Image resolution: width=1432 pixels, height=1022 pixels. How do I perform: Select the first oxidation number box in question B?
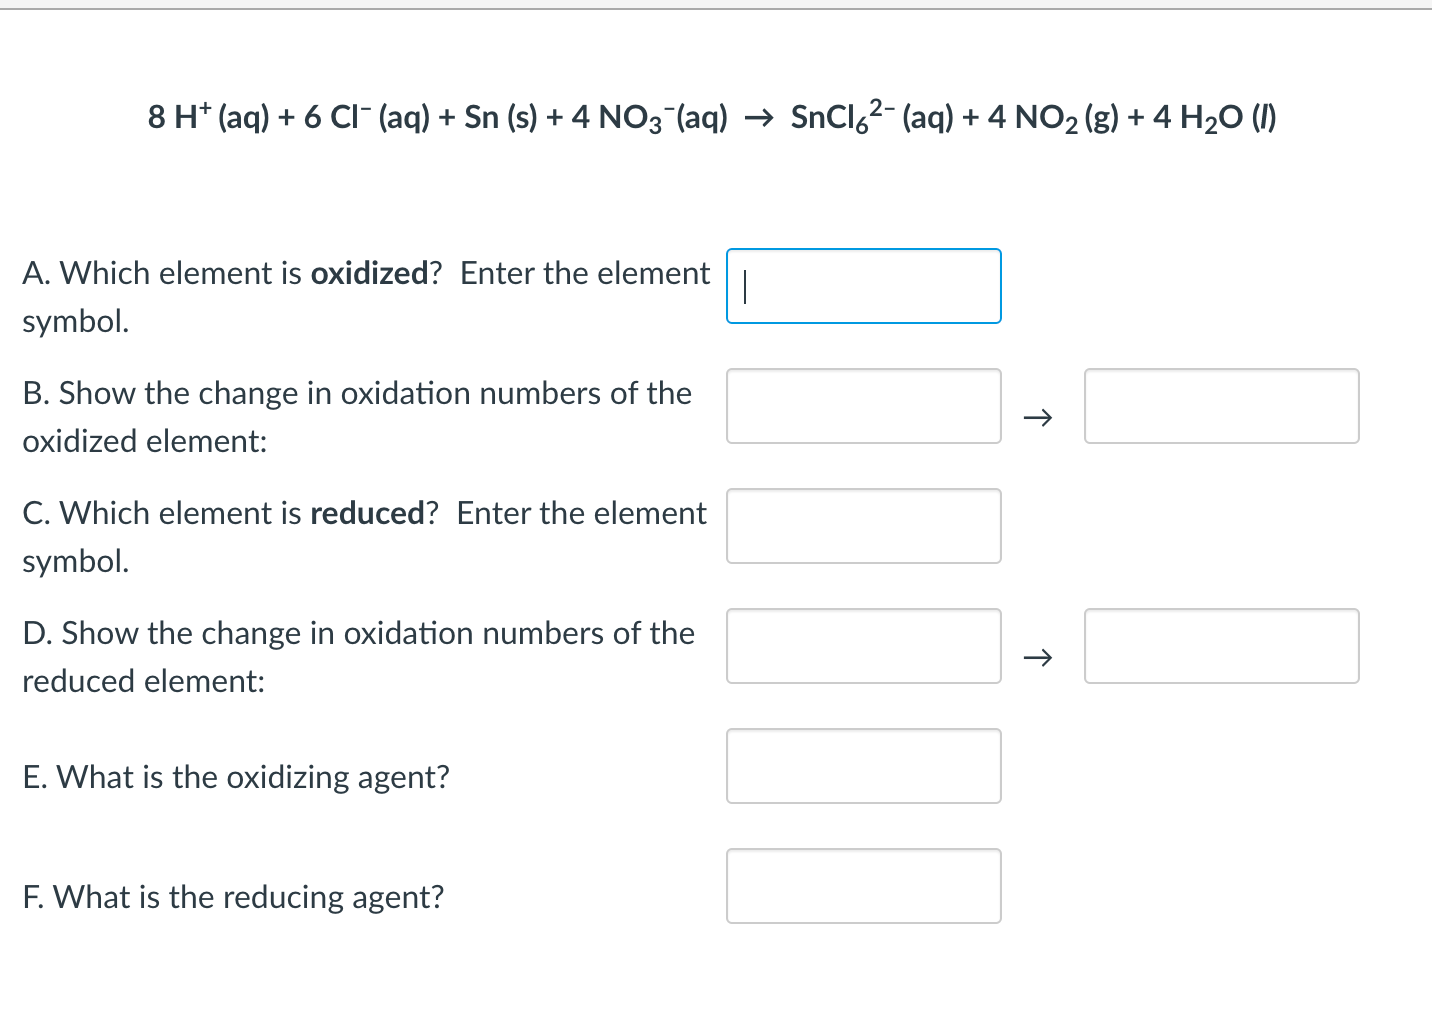[863, 406]
